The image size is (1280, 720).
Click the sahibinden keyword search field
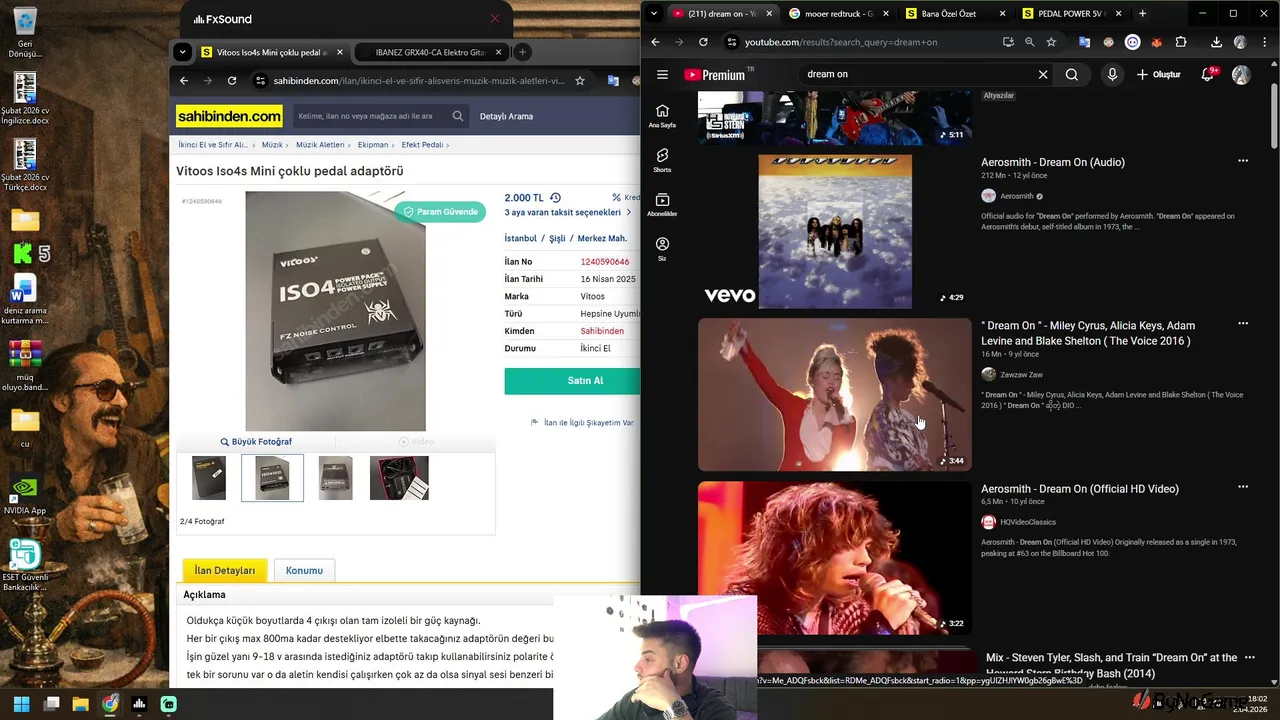(x=368, y=116)
